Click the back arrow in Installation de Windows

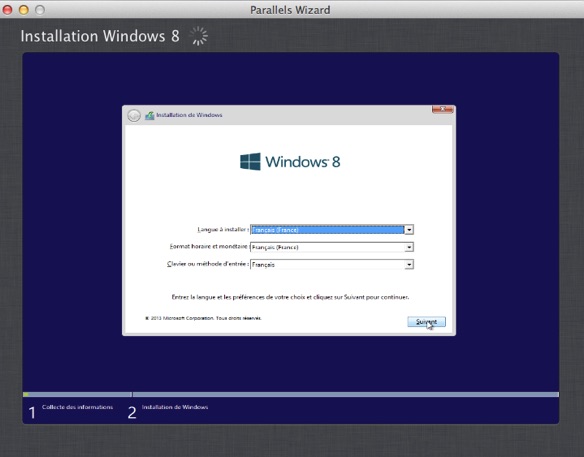pos(134,115)
